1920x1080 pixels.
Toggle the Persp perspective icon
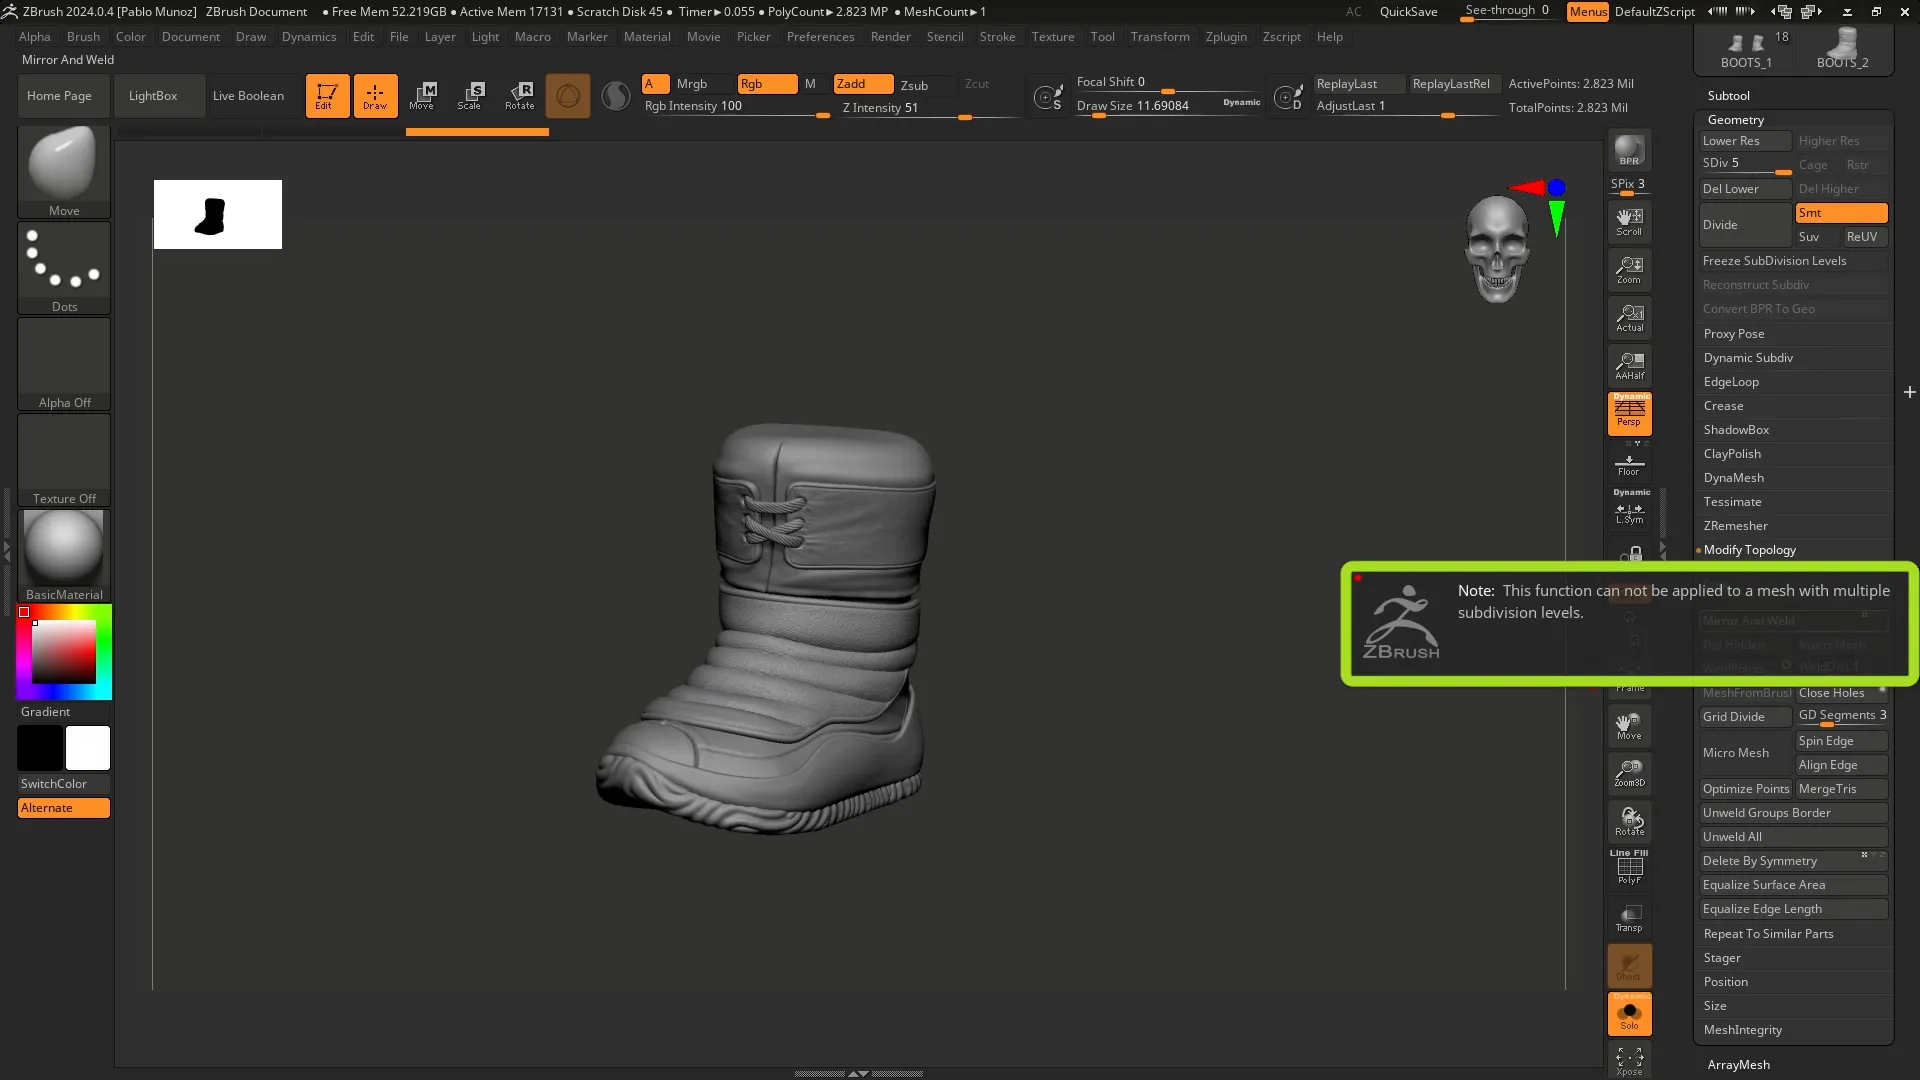point(1629,413)
